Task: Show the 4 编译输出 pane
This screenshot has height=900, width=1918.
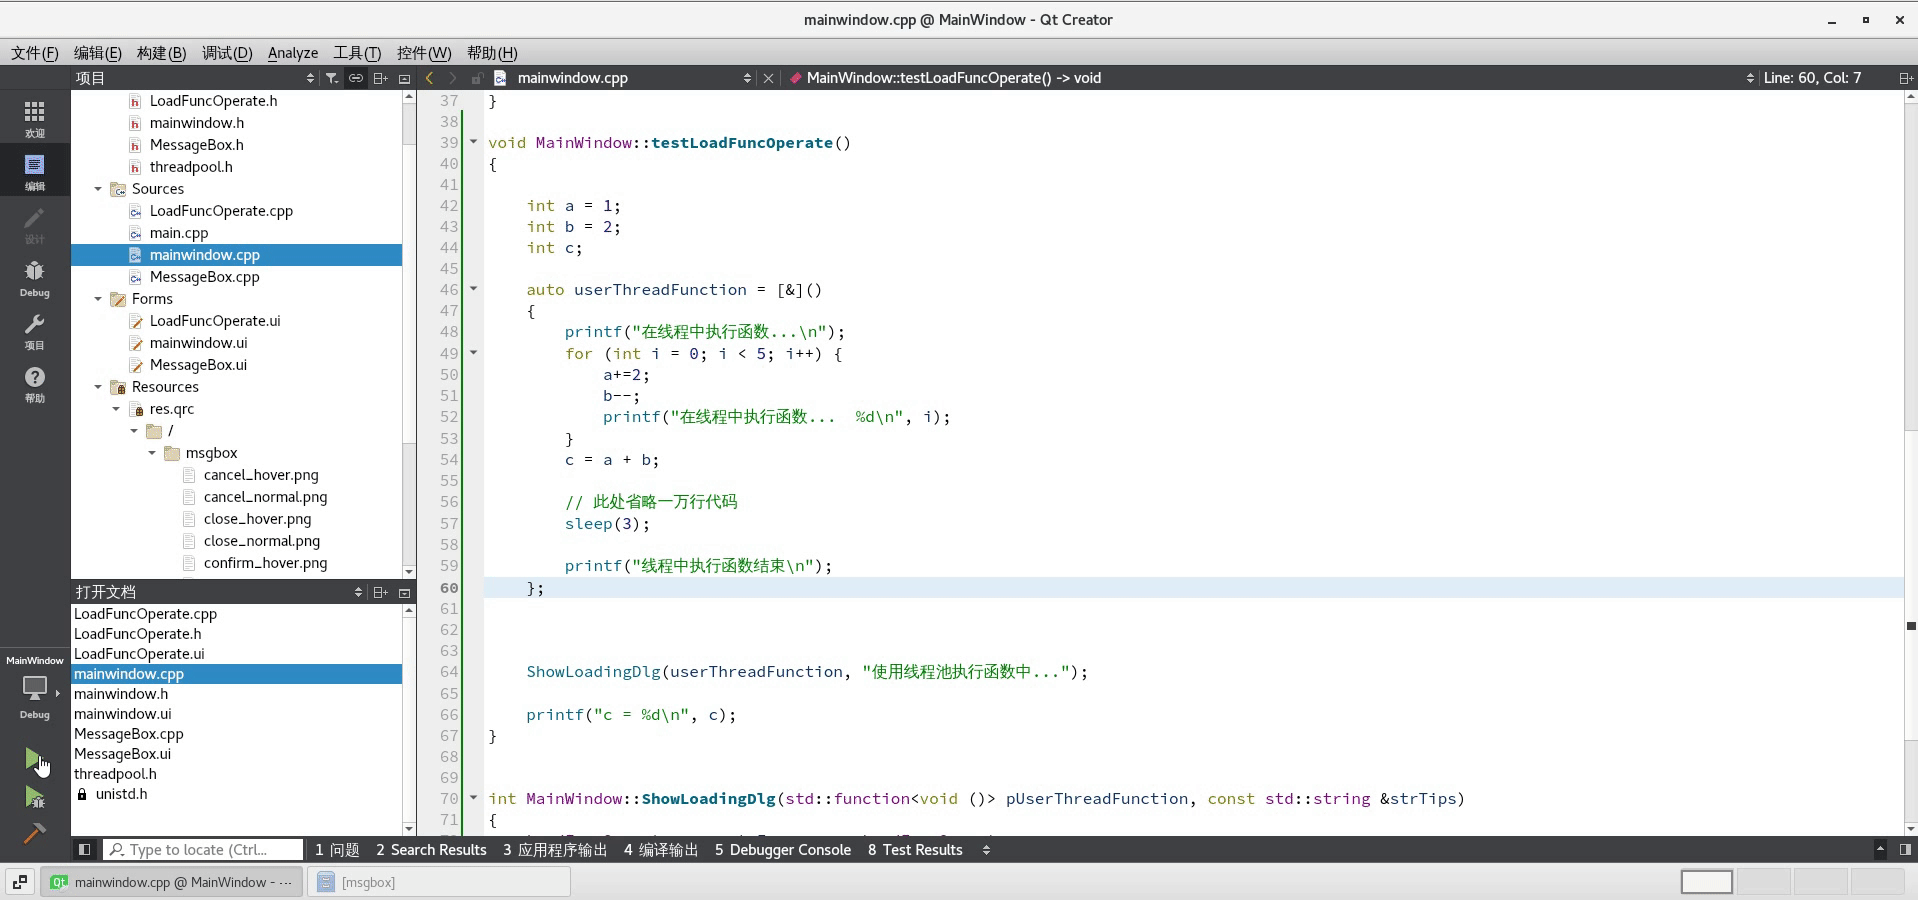Action: [x=661, y=850]
